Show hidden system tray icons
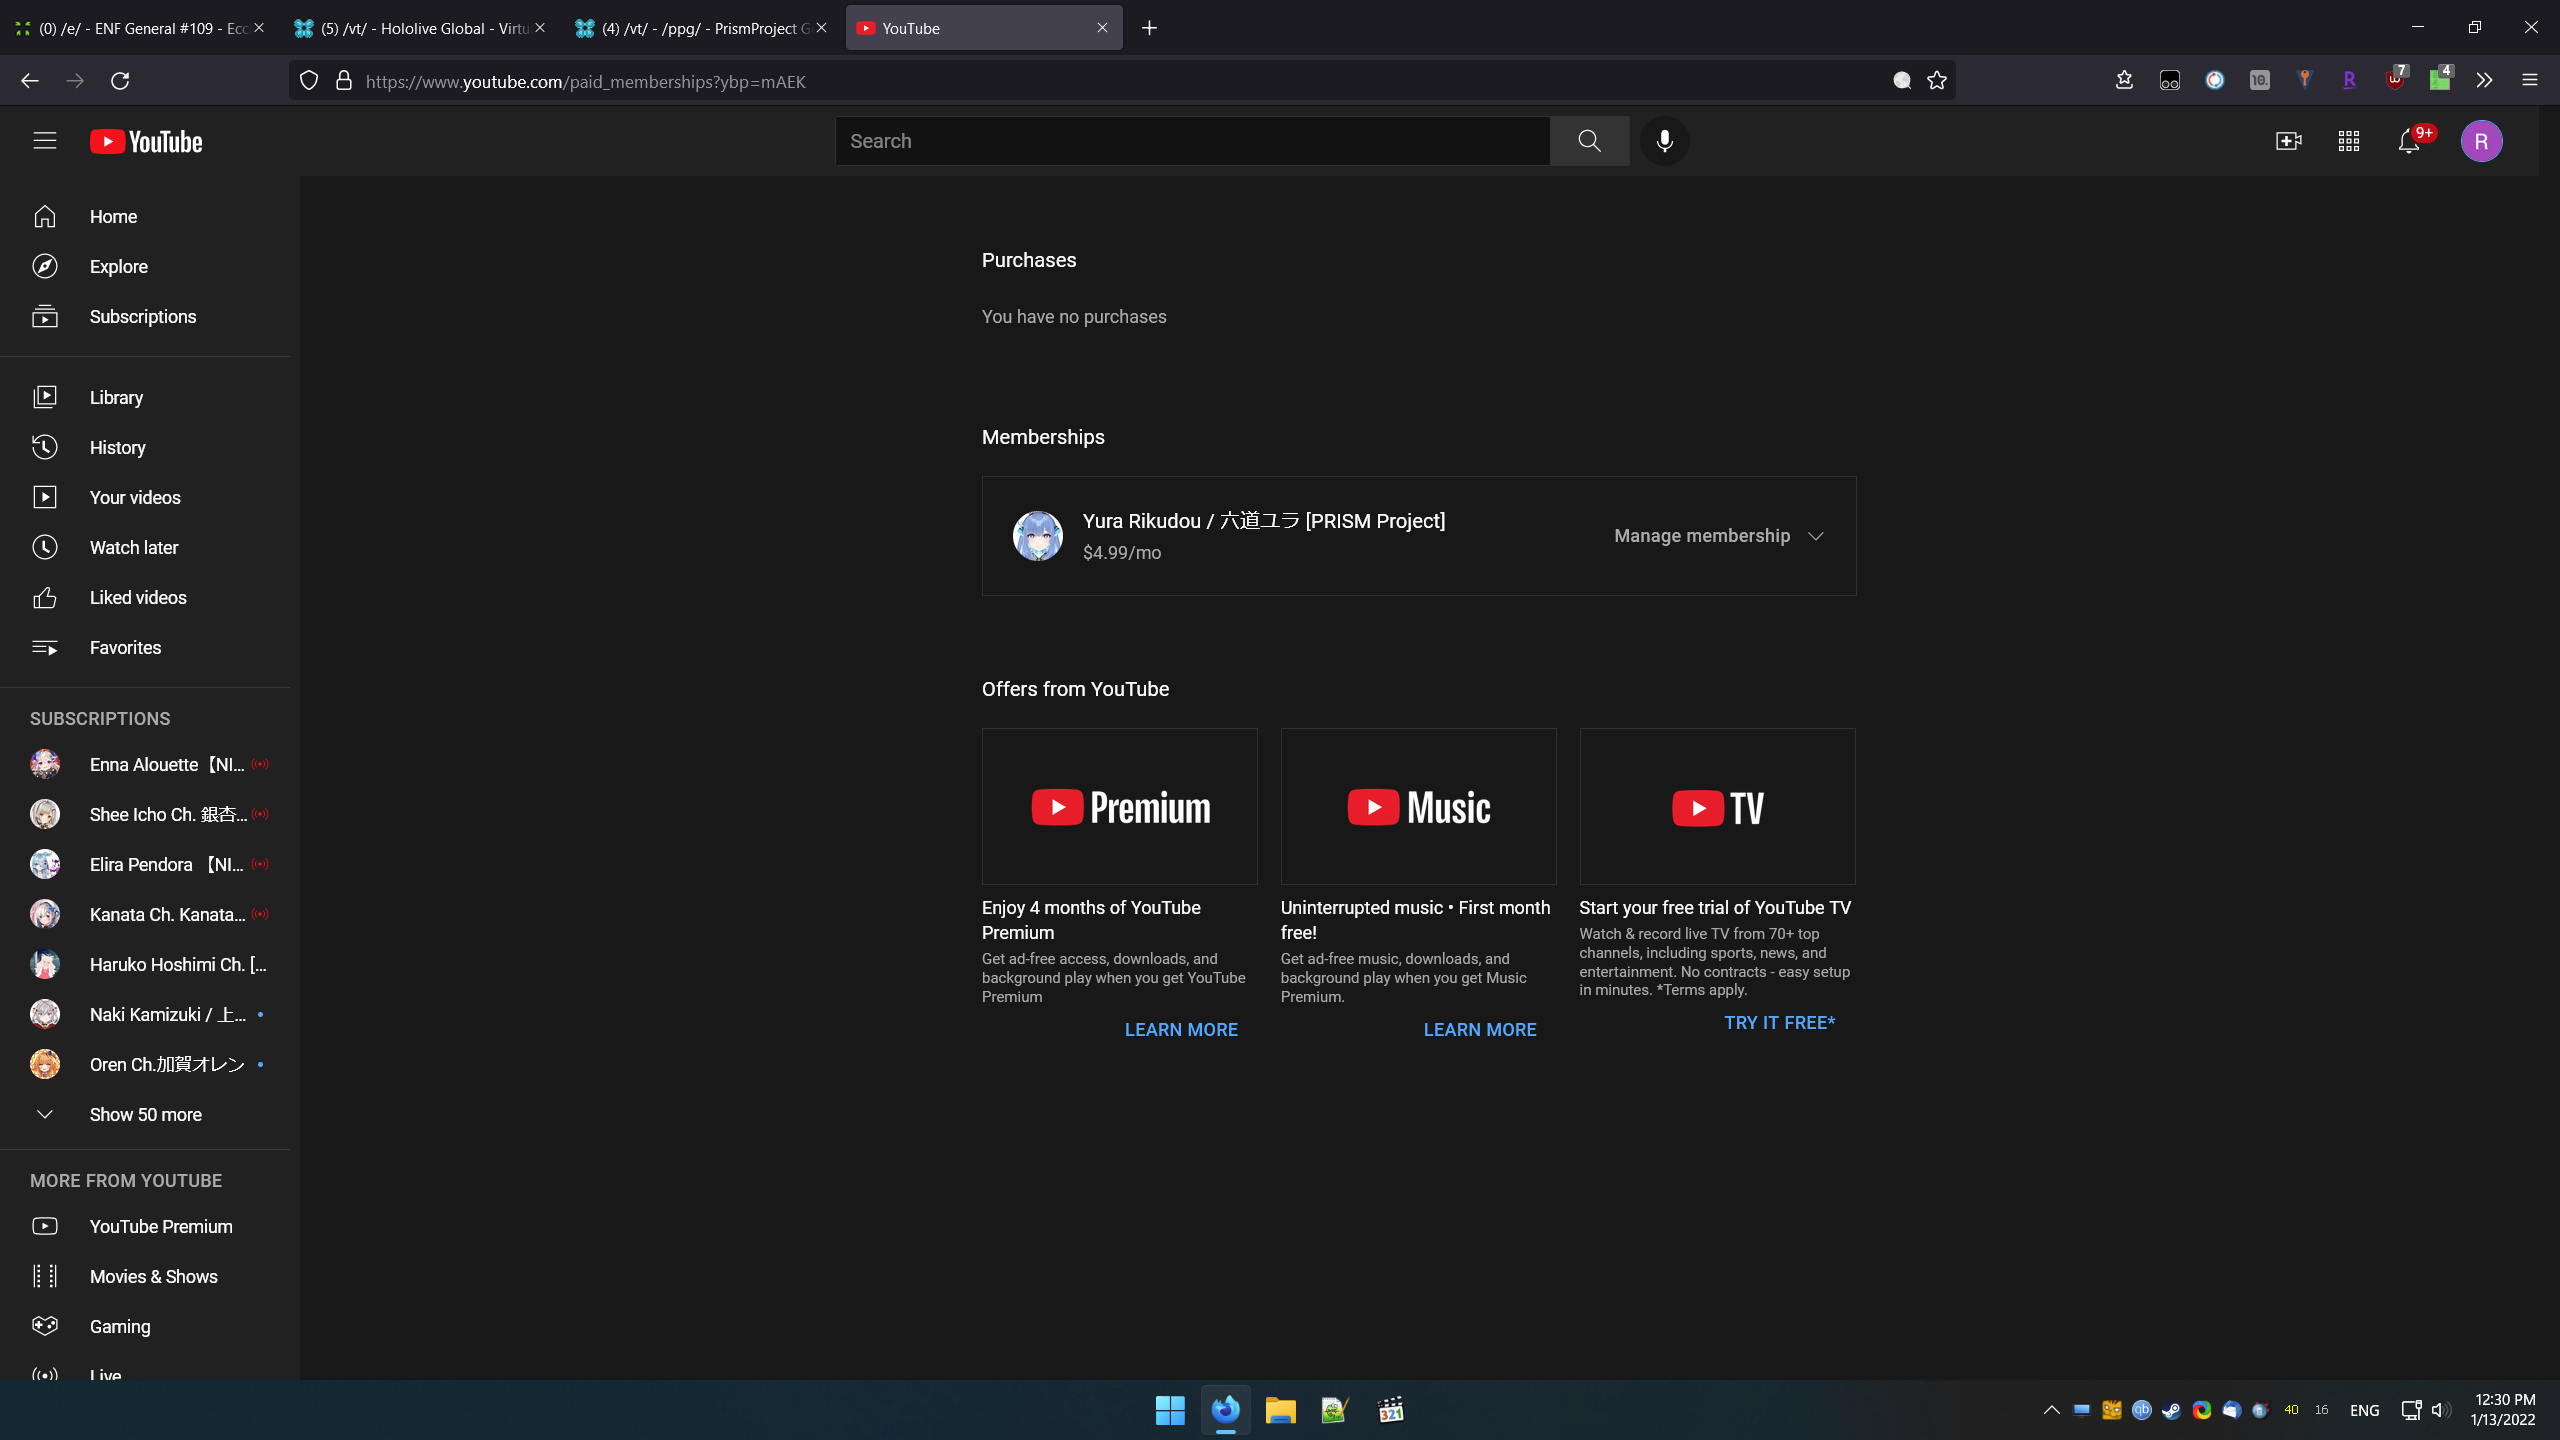 2051,1410
